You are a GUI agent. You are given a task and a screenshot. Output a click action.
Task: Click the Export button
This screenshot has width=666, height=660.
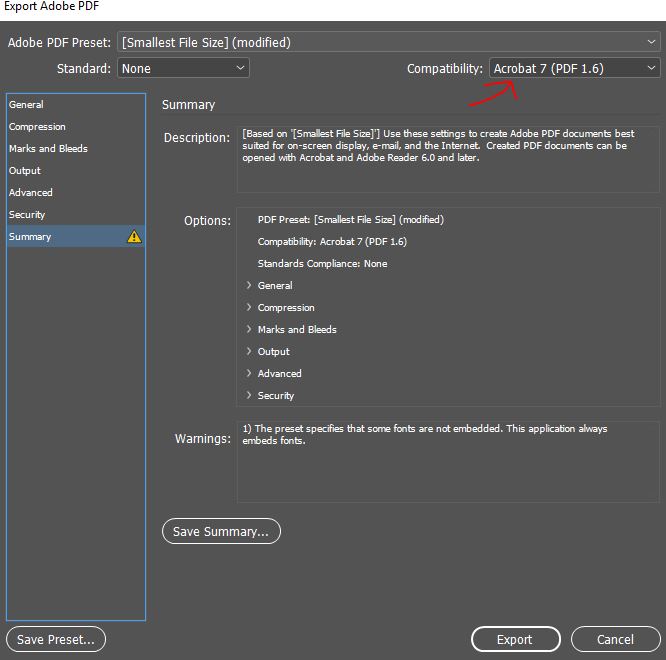click(x=516, y=639)
